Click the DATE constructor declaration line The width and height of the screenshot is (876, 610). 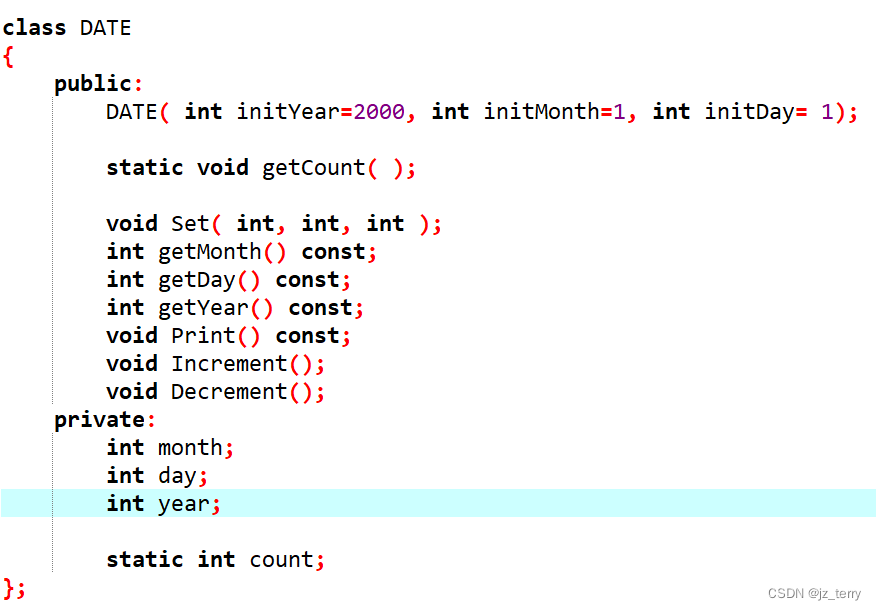[x=482, y=112]
